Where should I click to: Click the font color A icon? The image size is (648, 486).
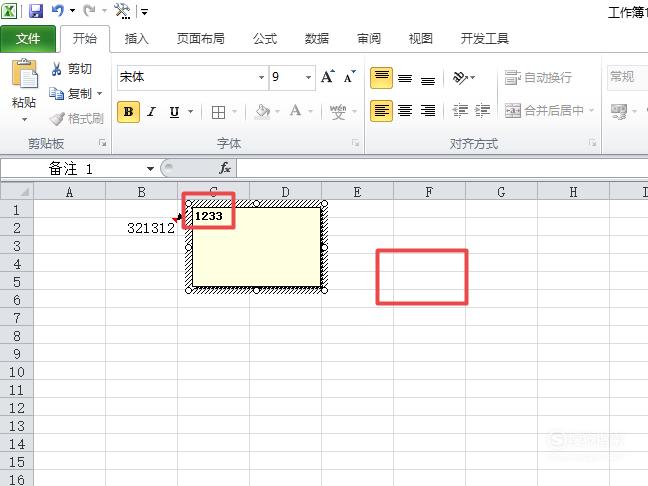(295, 111)
